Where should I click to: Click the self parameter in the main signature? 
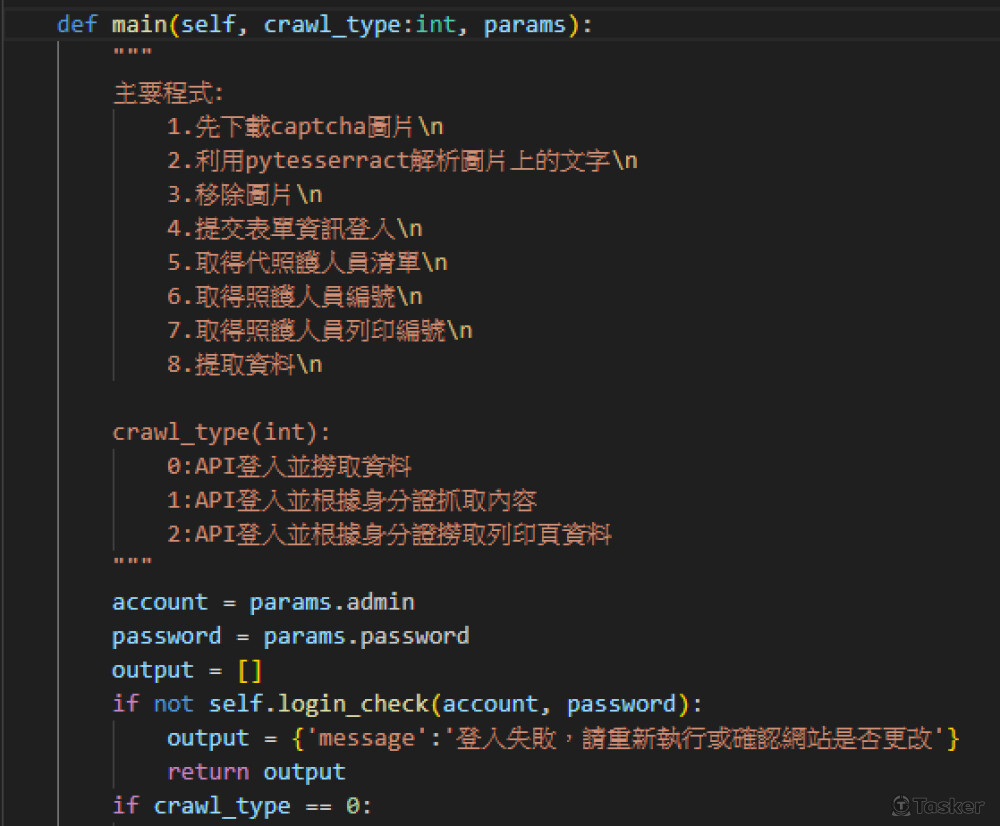coord(208,25)
